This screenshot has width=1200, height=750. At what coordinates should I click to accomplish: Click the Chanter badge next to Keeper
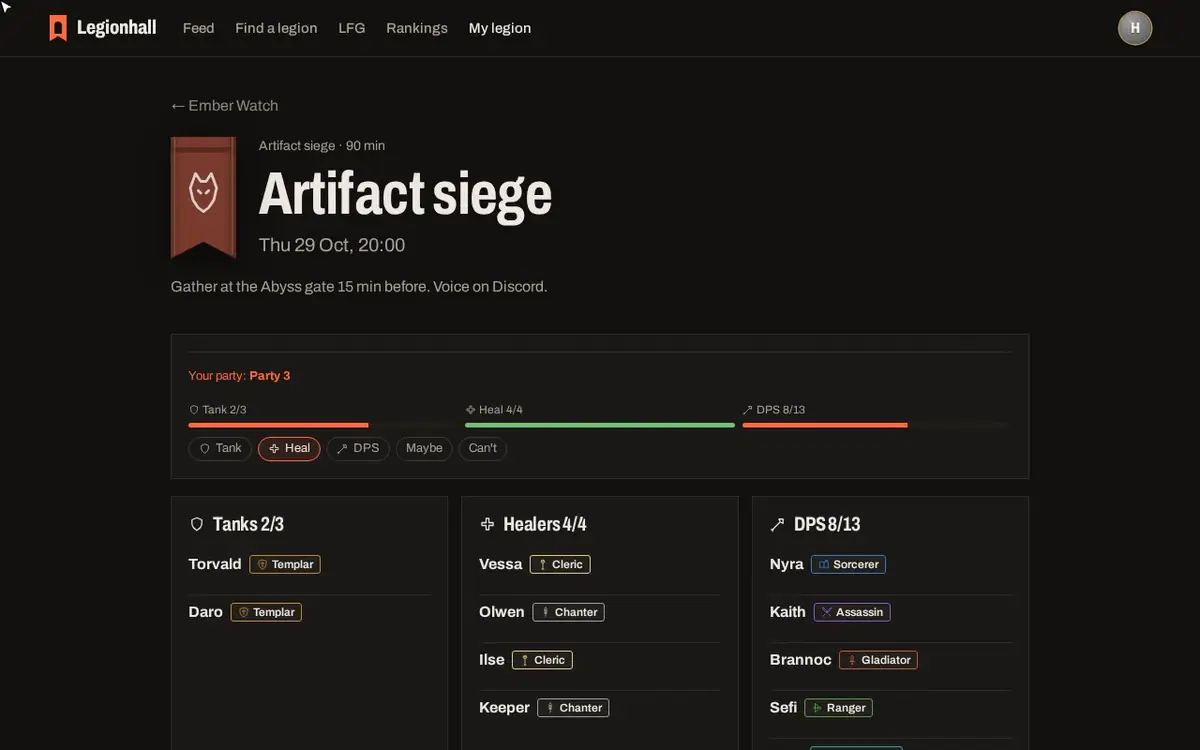[x=573, y=708]
